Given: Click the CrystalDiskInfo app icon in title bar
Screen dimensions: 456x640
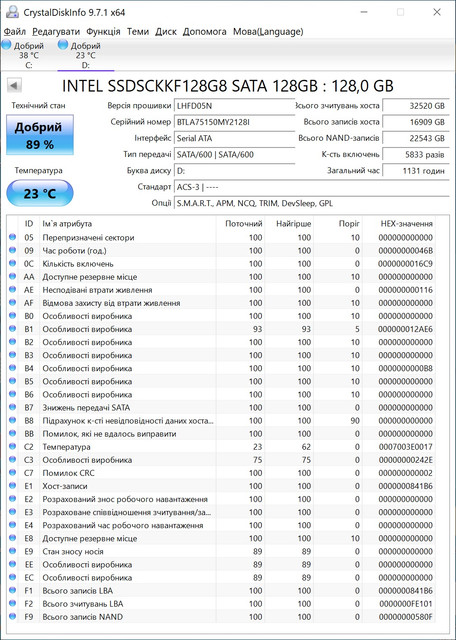Looking at the screenshot, I should [12, 12].
